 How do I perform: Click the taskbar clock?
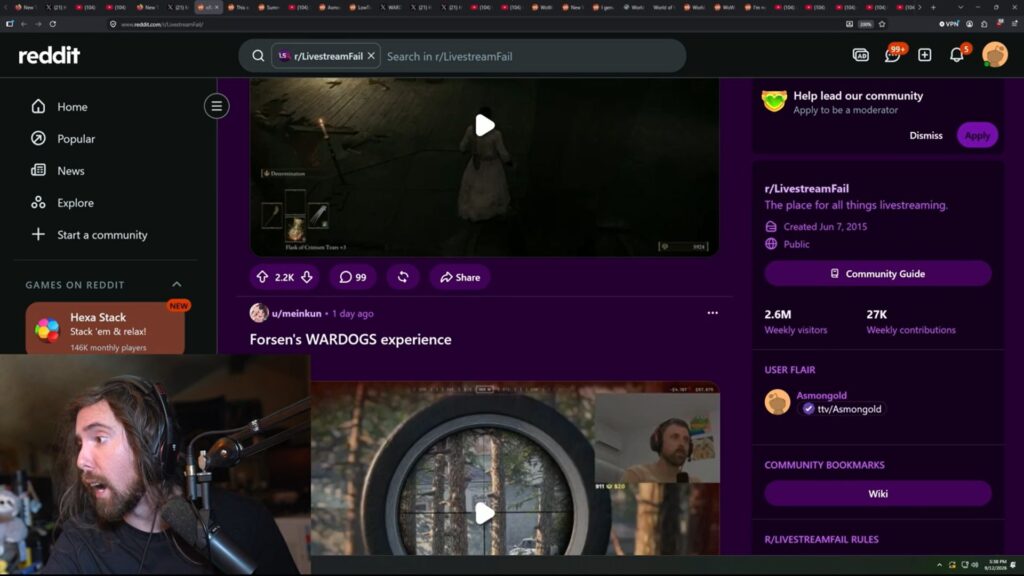(x=997, y=565)
